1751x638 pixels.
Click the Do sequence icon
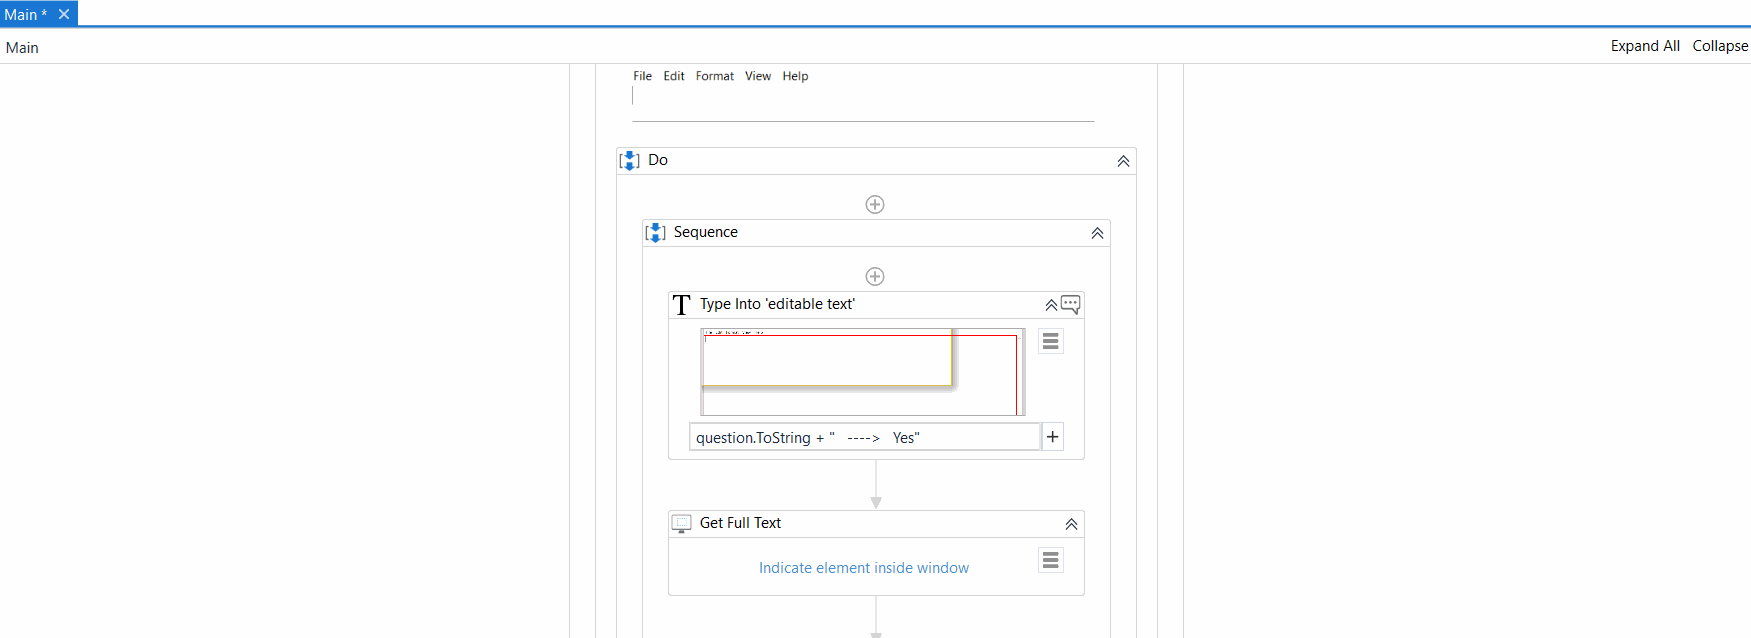629,161
